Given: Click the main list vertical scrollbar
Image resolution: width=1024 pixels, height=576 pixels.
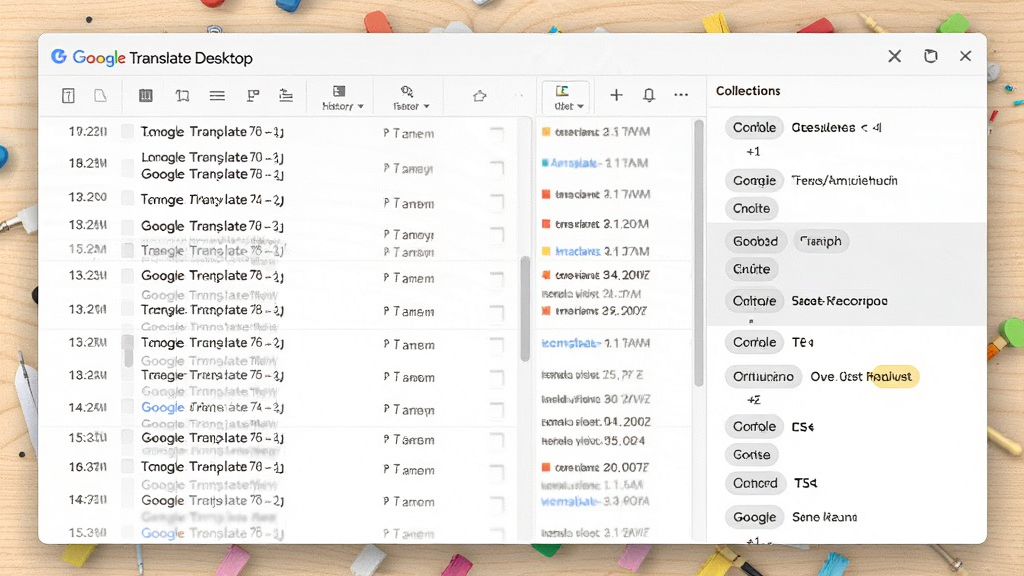Looking at the screenshot, I should pos(525,309).
